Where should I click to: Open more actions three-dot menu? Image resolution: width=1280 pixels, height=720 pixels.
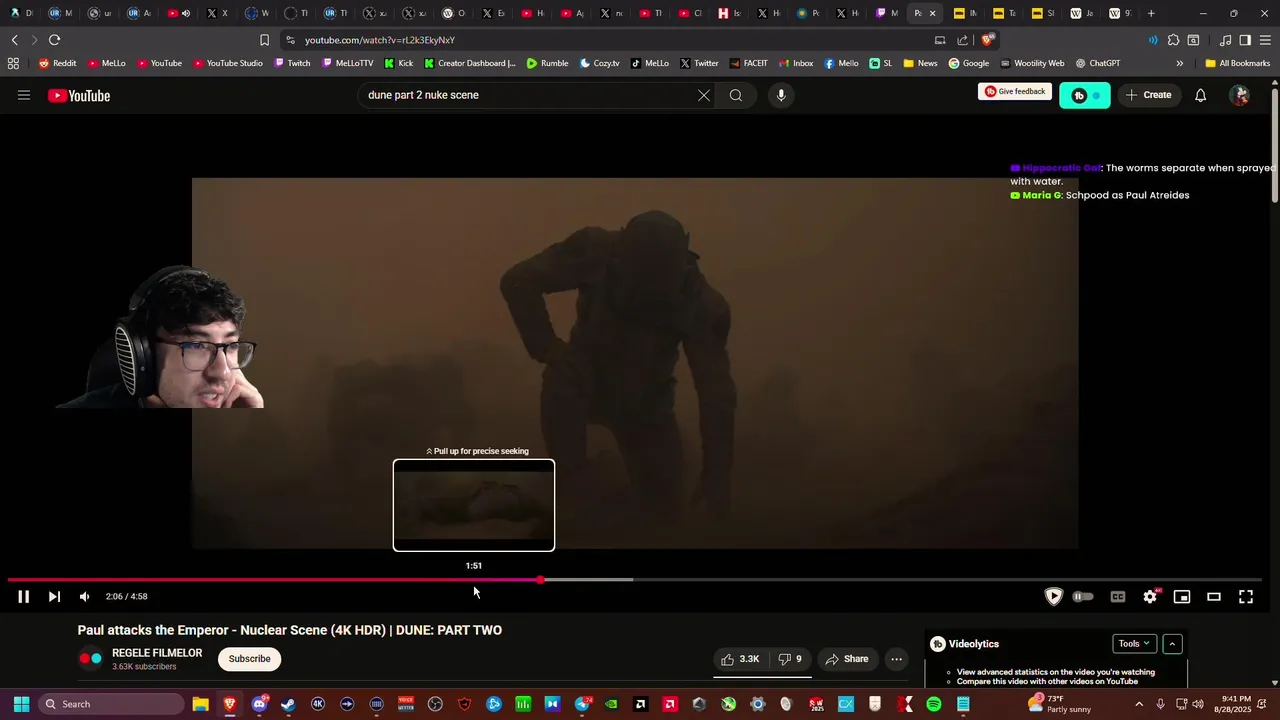897,659
